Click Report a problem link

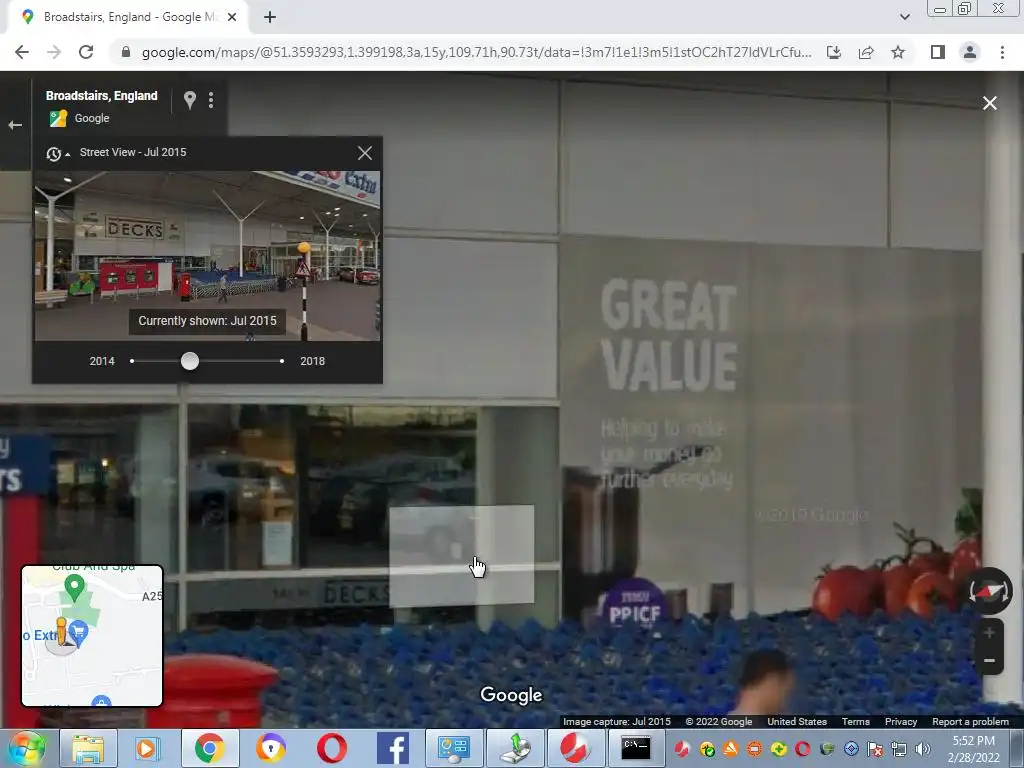tap(970, 722)
